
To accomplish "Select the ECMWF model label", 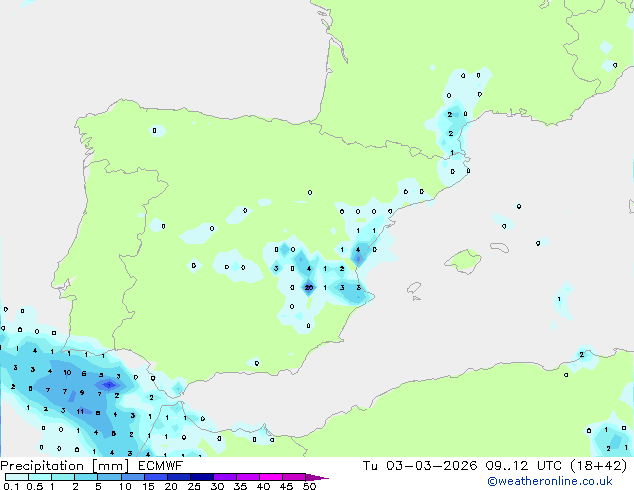I will click(x=161, y=466).
